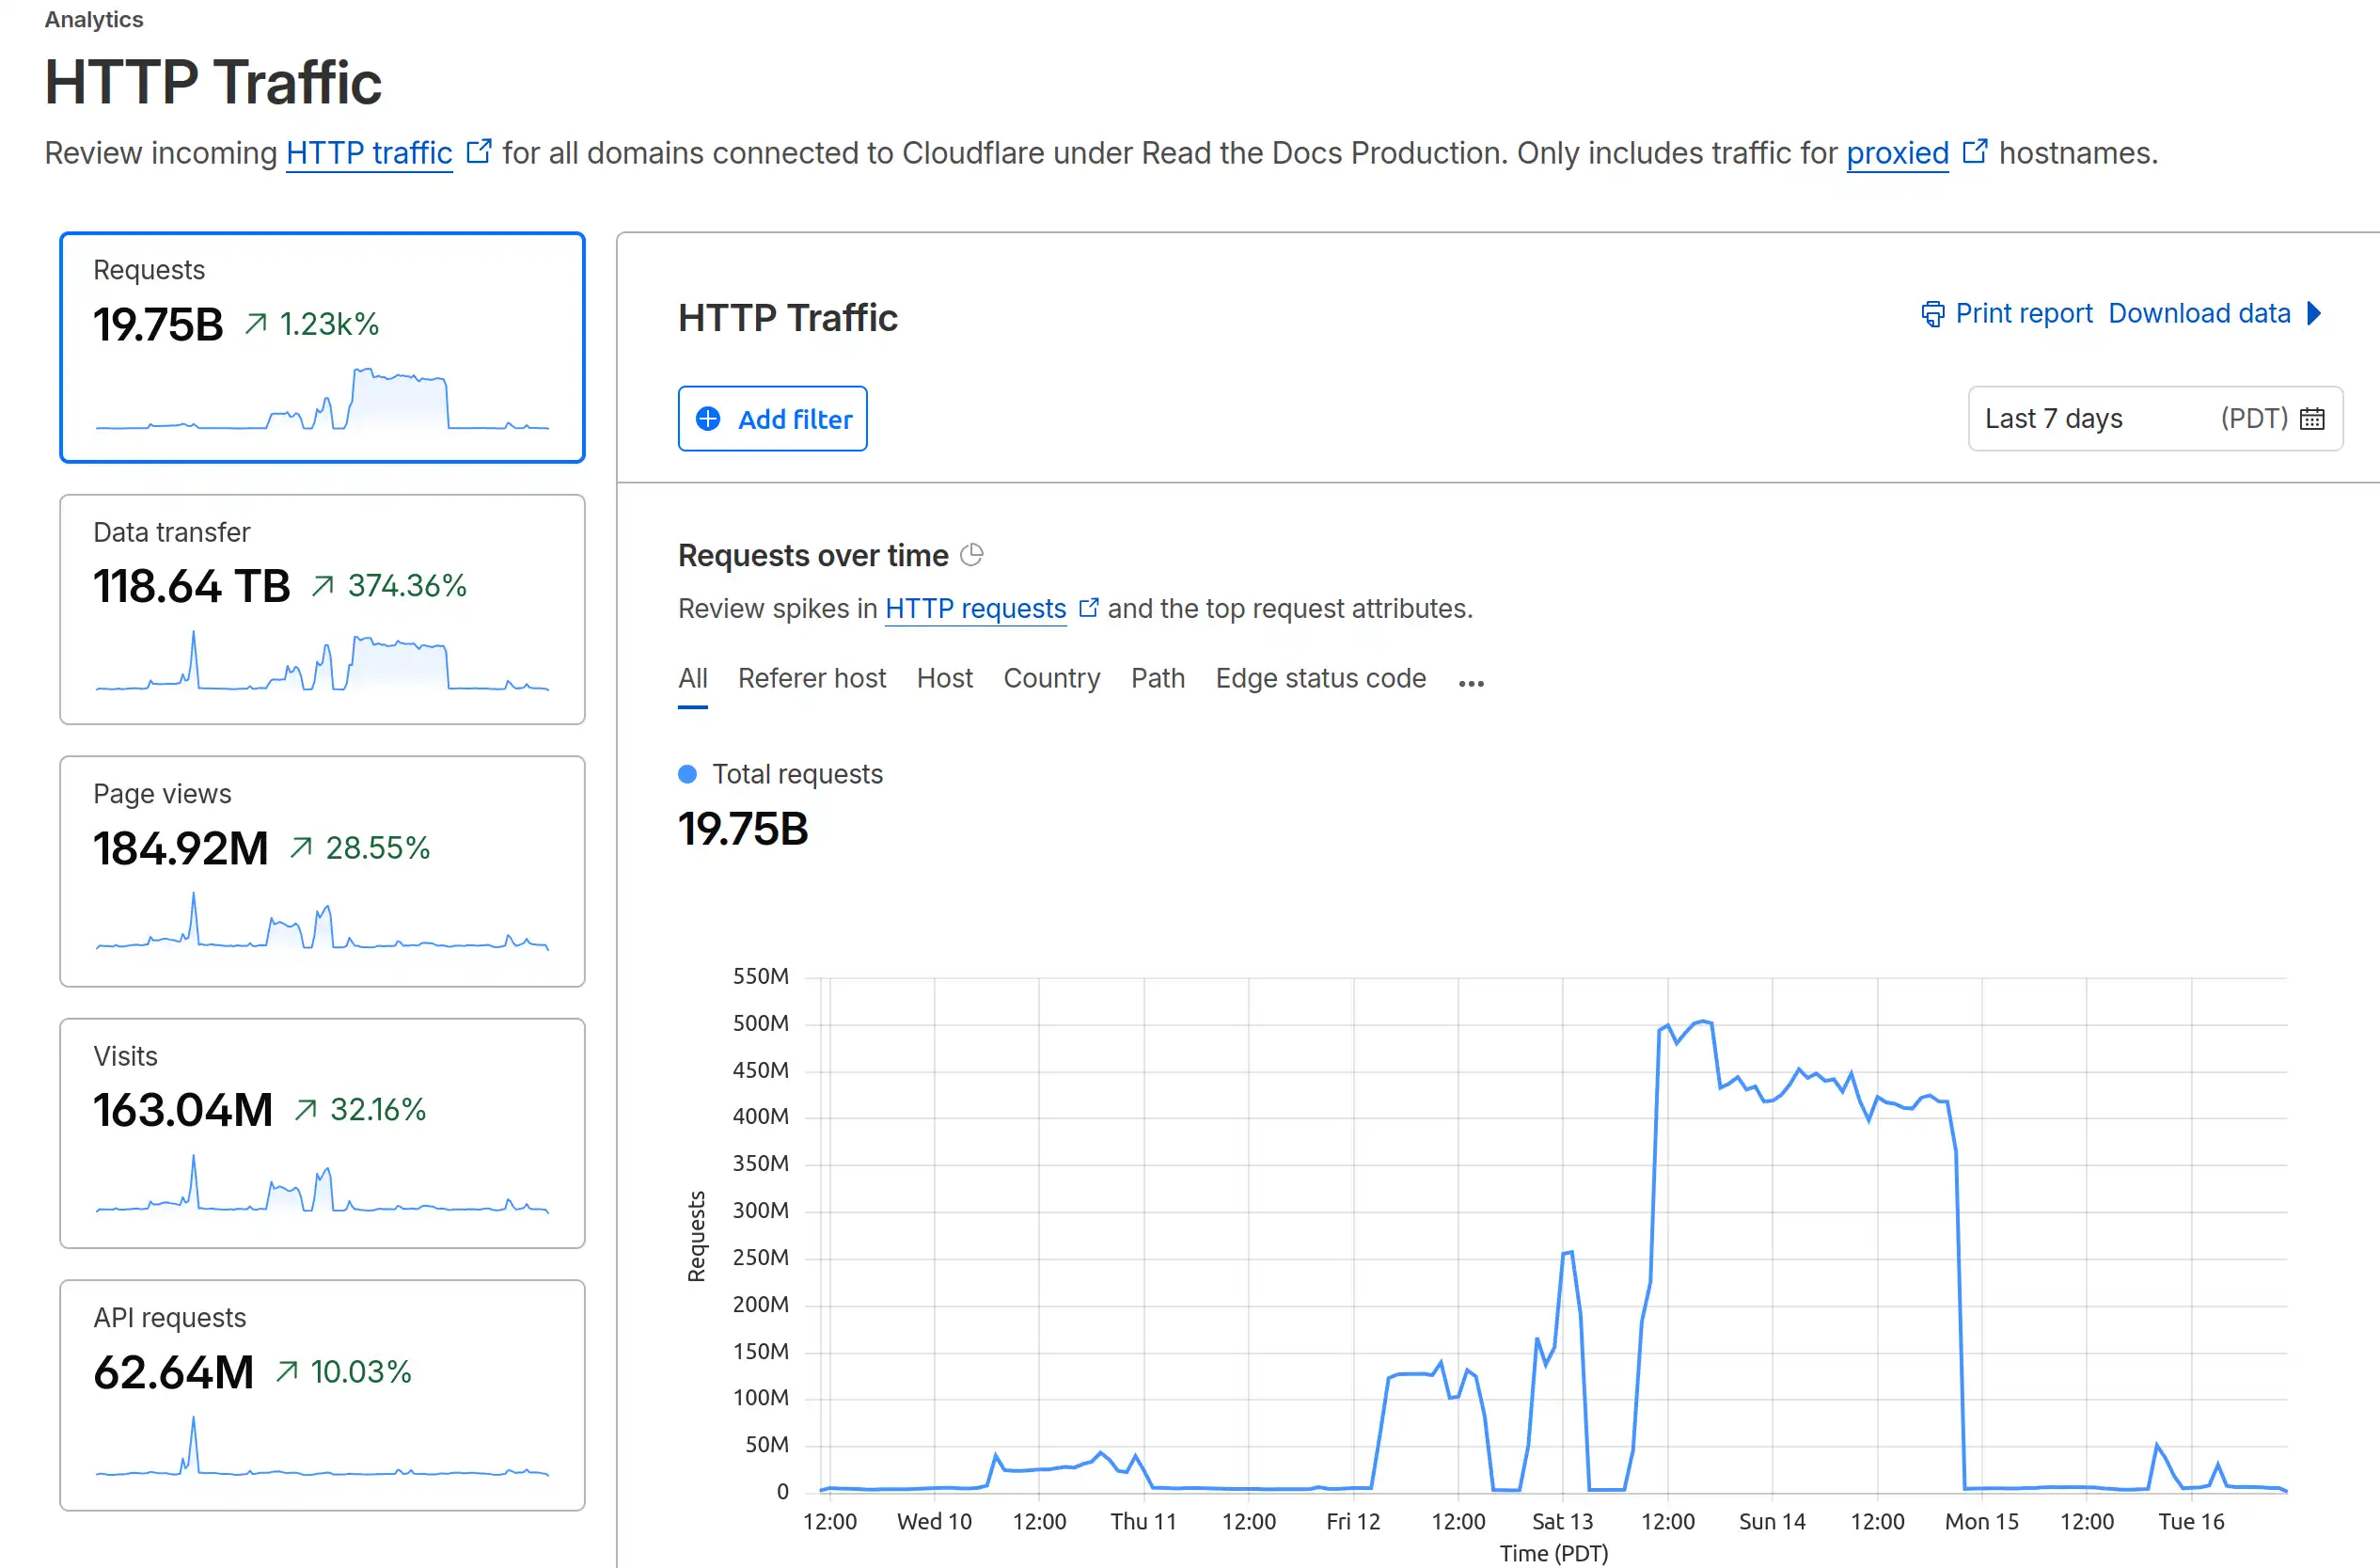Image resolution: width=2380 pixels, height=1568 pixels.
Task: Open the Last 7 days range dropdown
Action: click(x=2155, y=418)
